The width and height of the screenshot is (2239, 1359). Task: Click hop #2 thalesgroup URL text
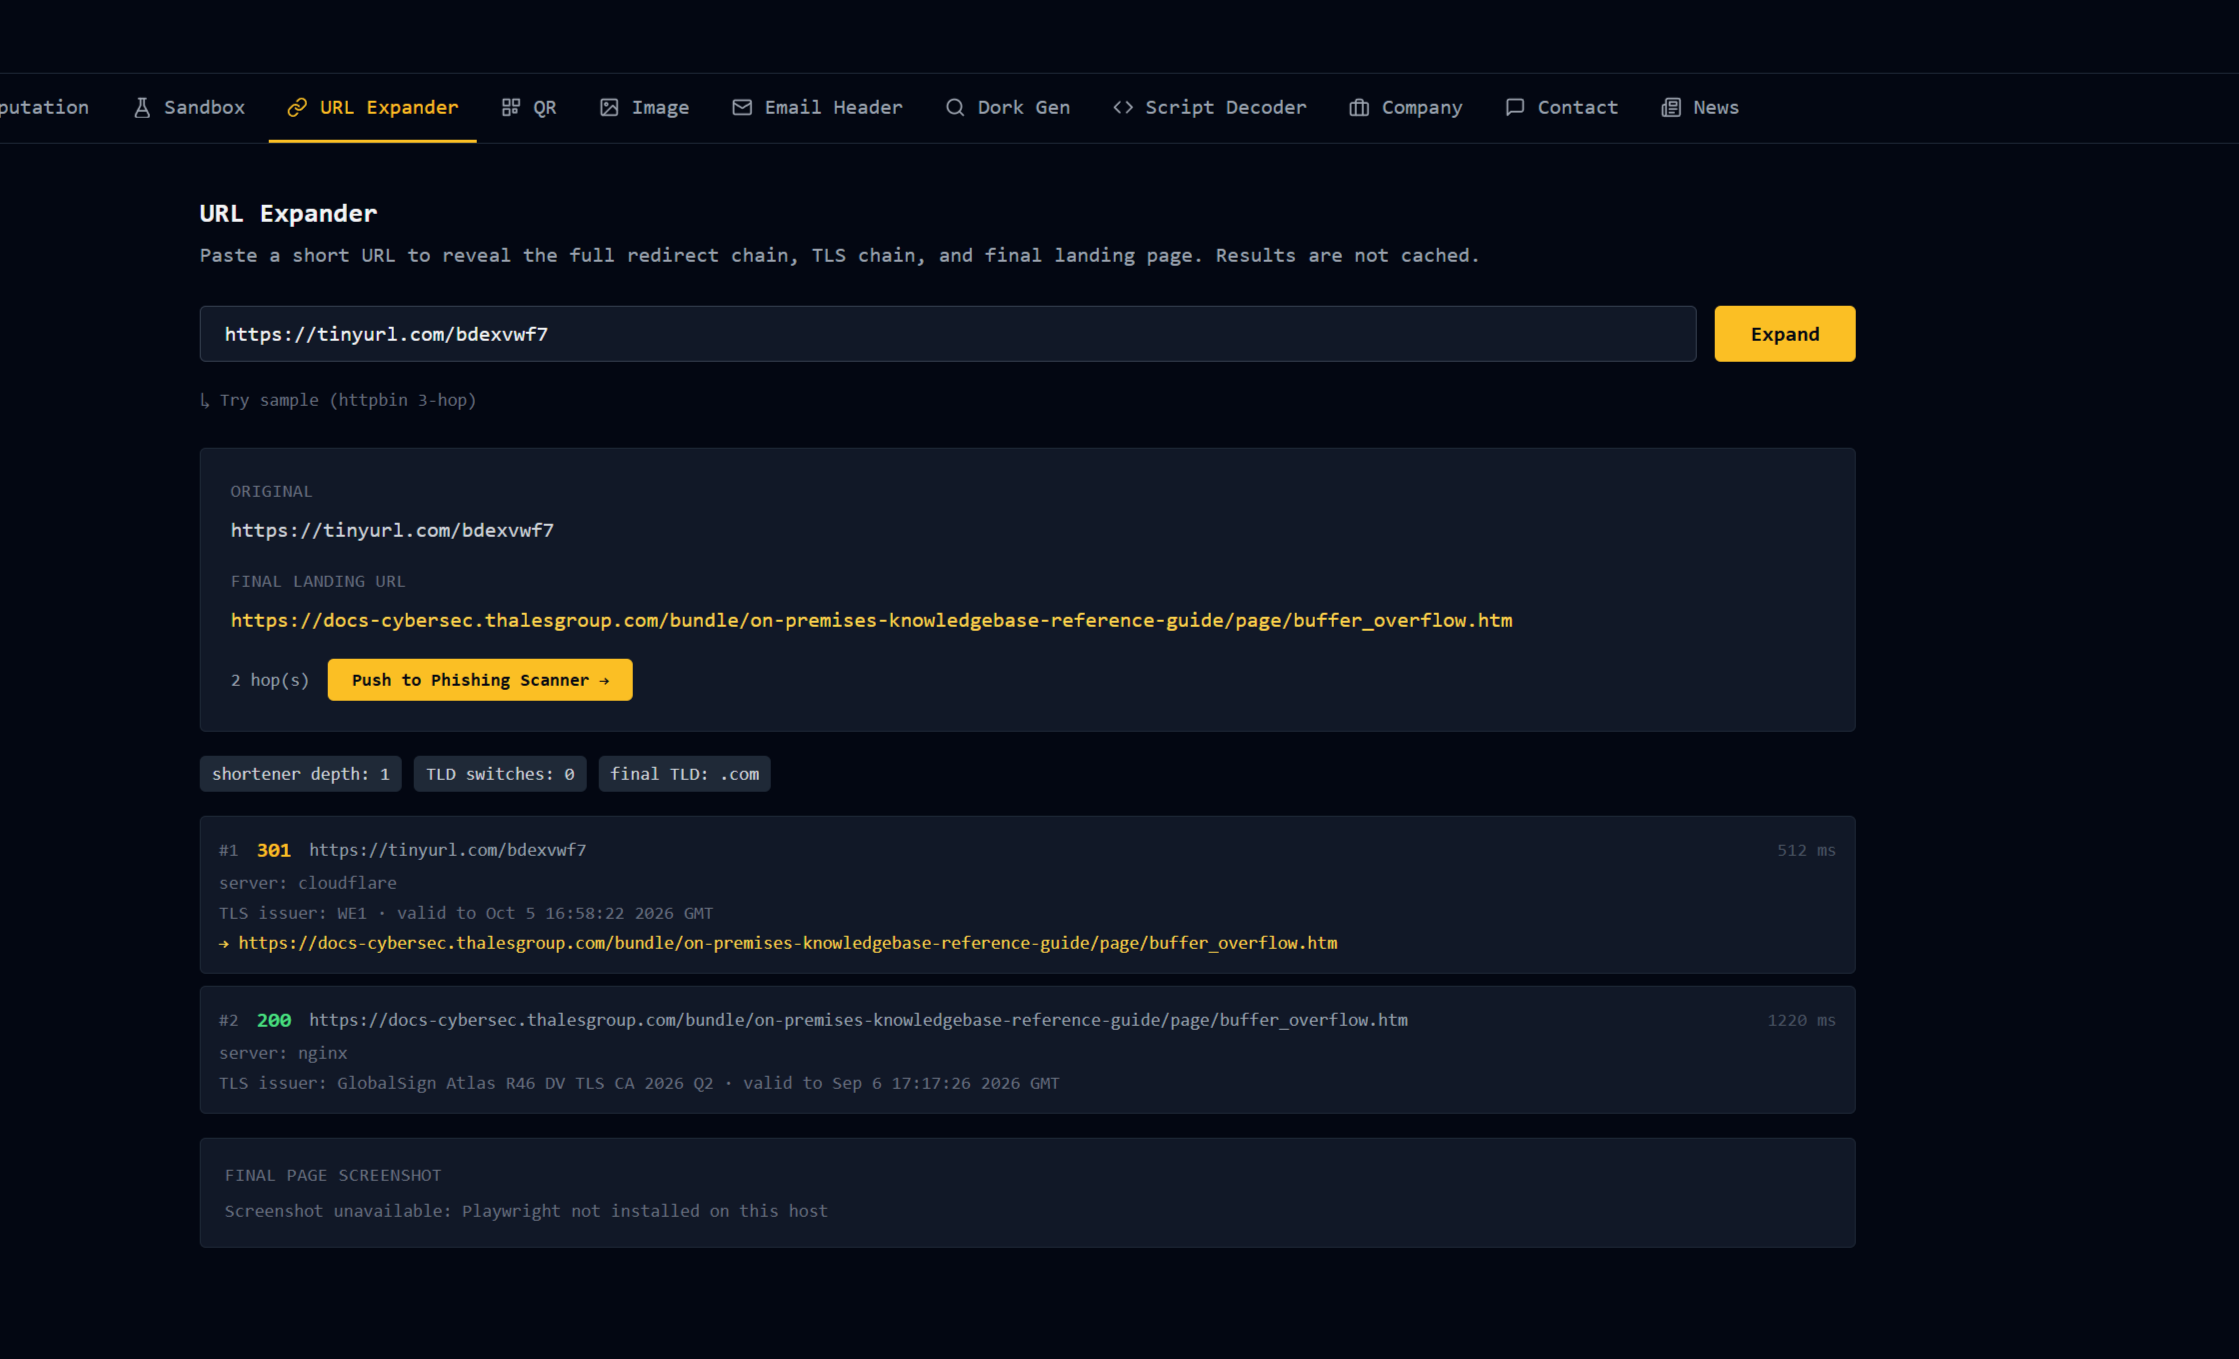click(858, 1020)
